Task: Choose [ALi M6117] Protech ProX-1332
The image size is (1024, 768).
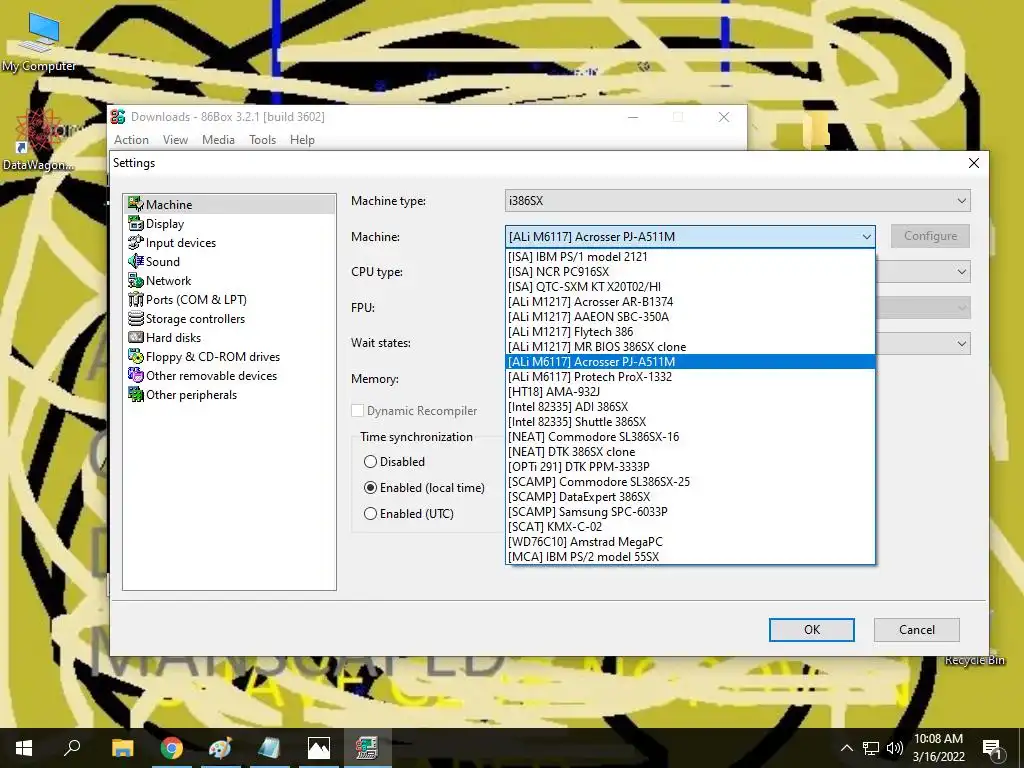Action: click(x=690, y=377)
